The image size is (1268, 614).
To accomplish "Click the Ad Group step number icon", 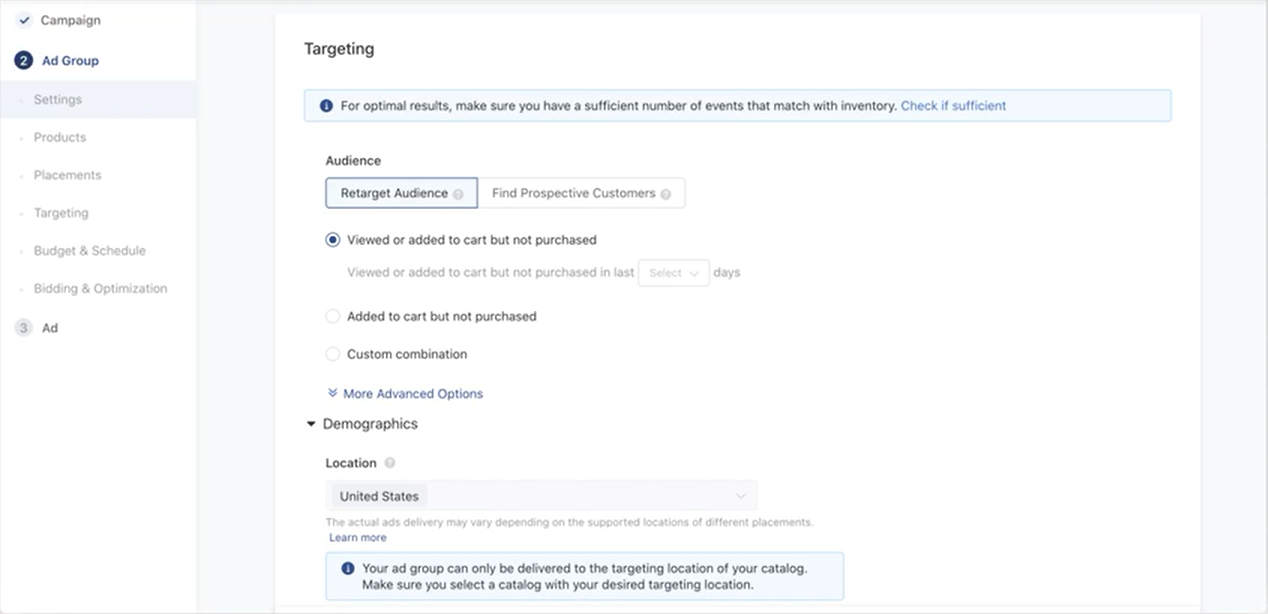I will (23, 60).
